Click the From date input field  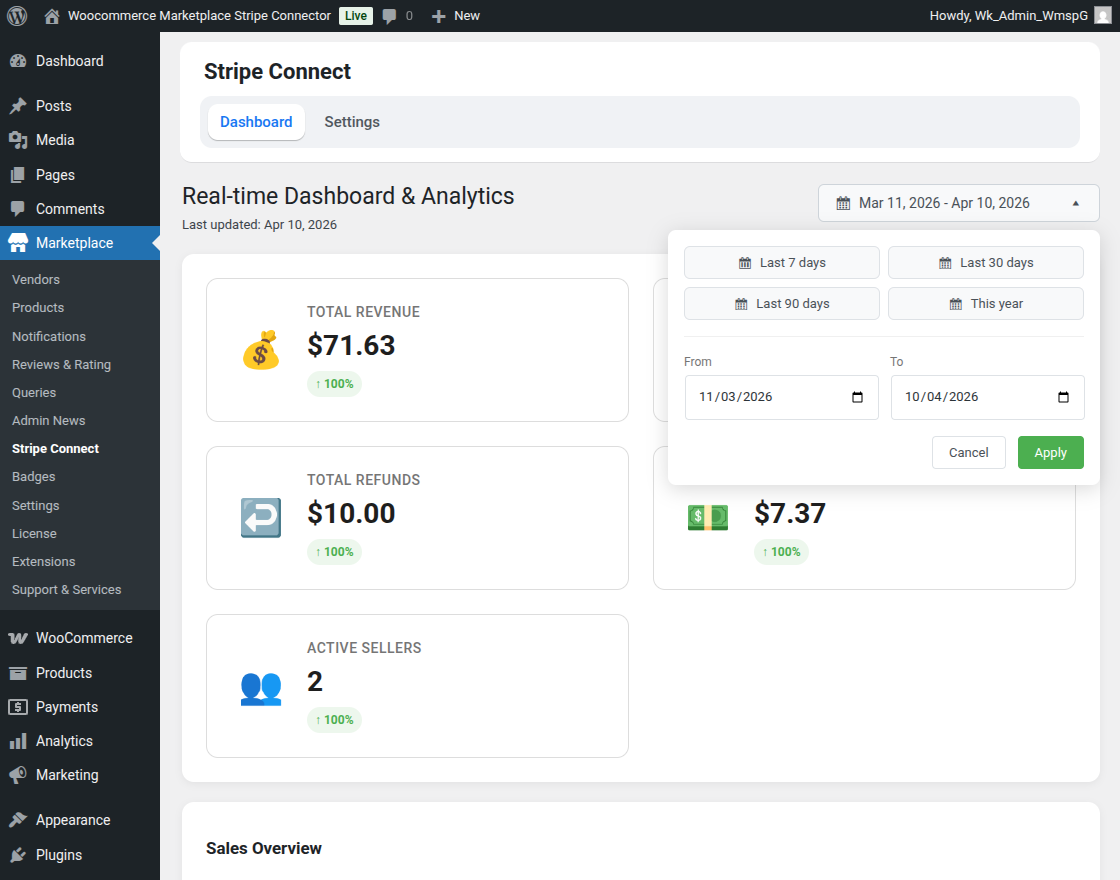click(760, 397)
